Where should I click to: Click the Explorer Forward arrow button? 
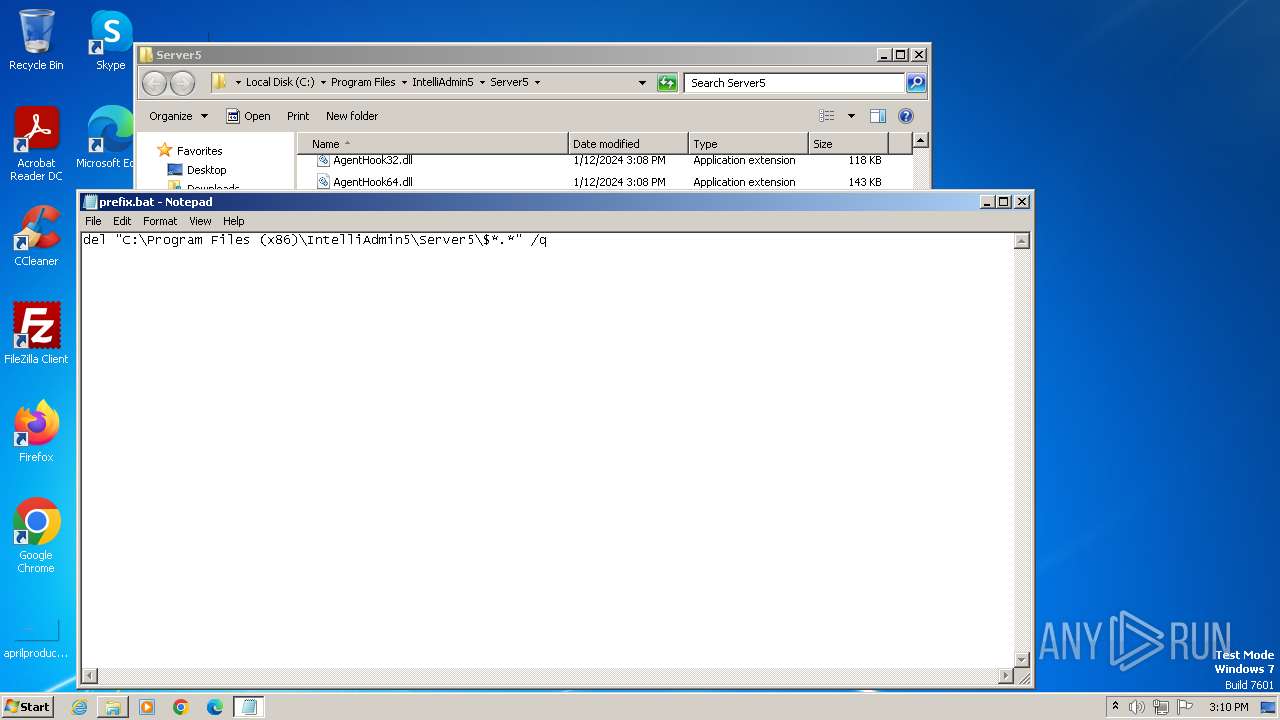[x=182, y=83]
